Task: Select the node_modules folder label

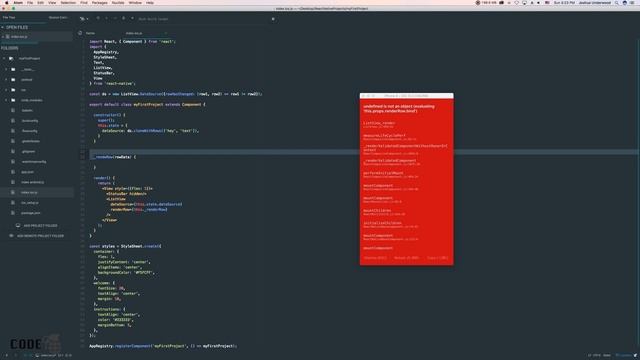Action: (32, 100)
